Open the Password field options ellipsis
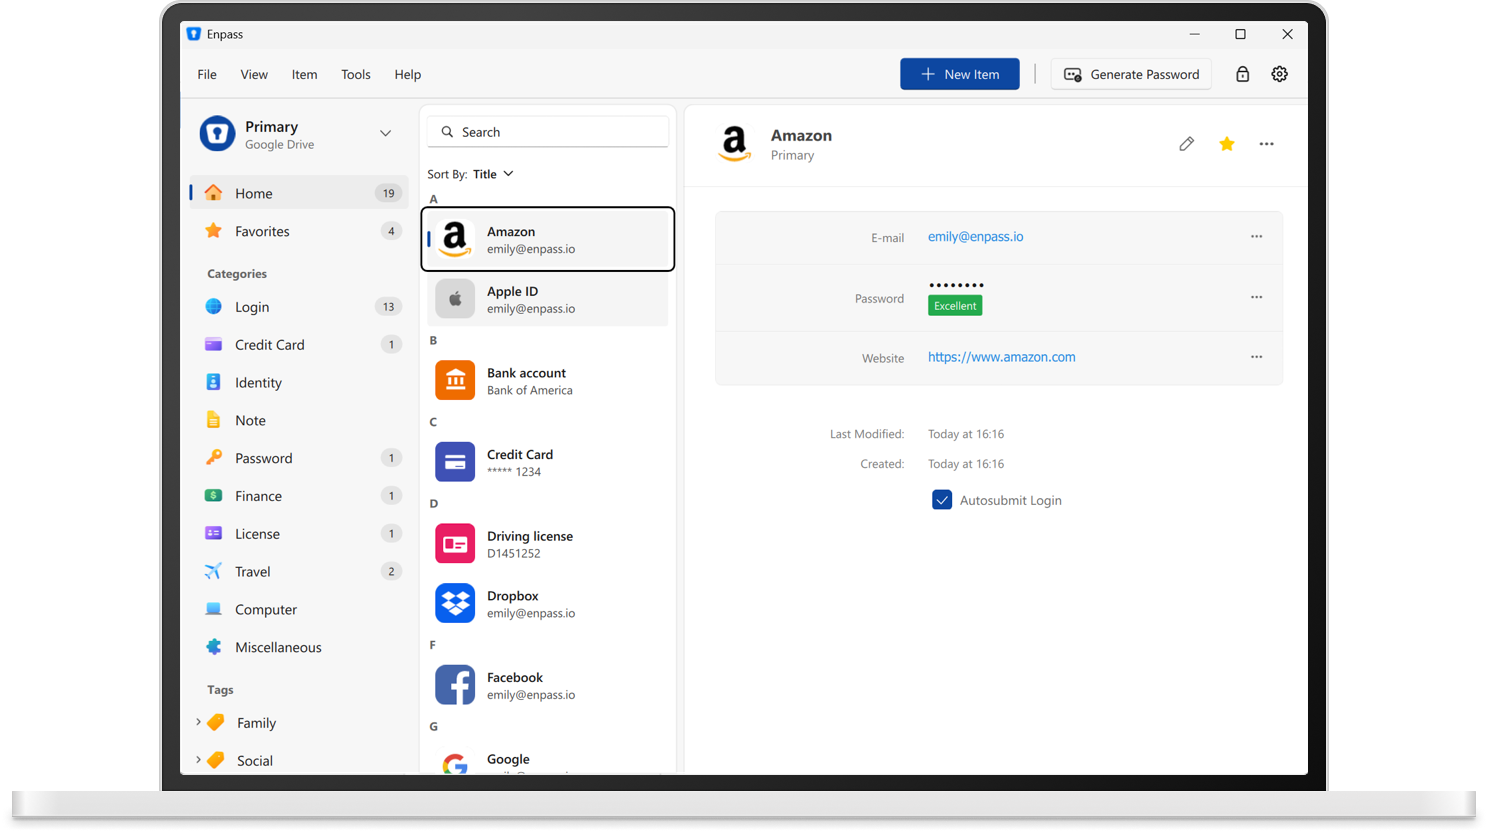The image size is (1488, 831). 1256,297
